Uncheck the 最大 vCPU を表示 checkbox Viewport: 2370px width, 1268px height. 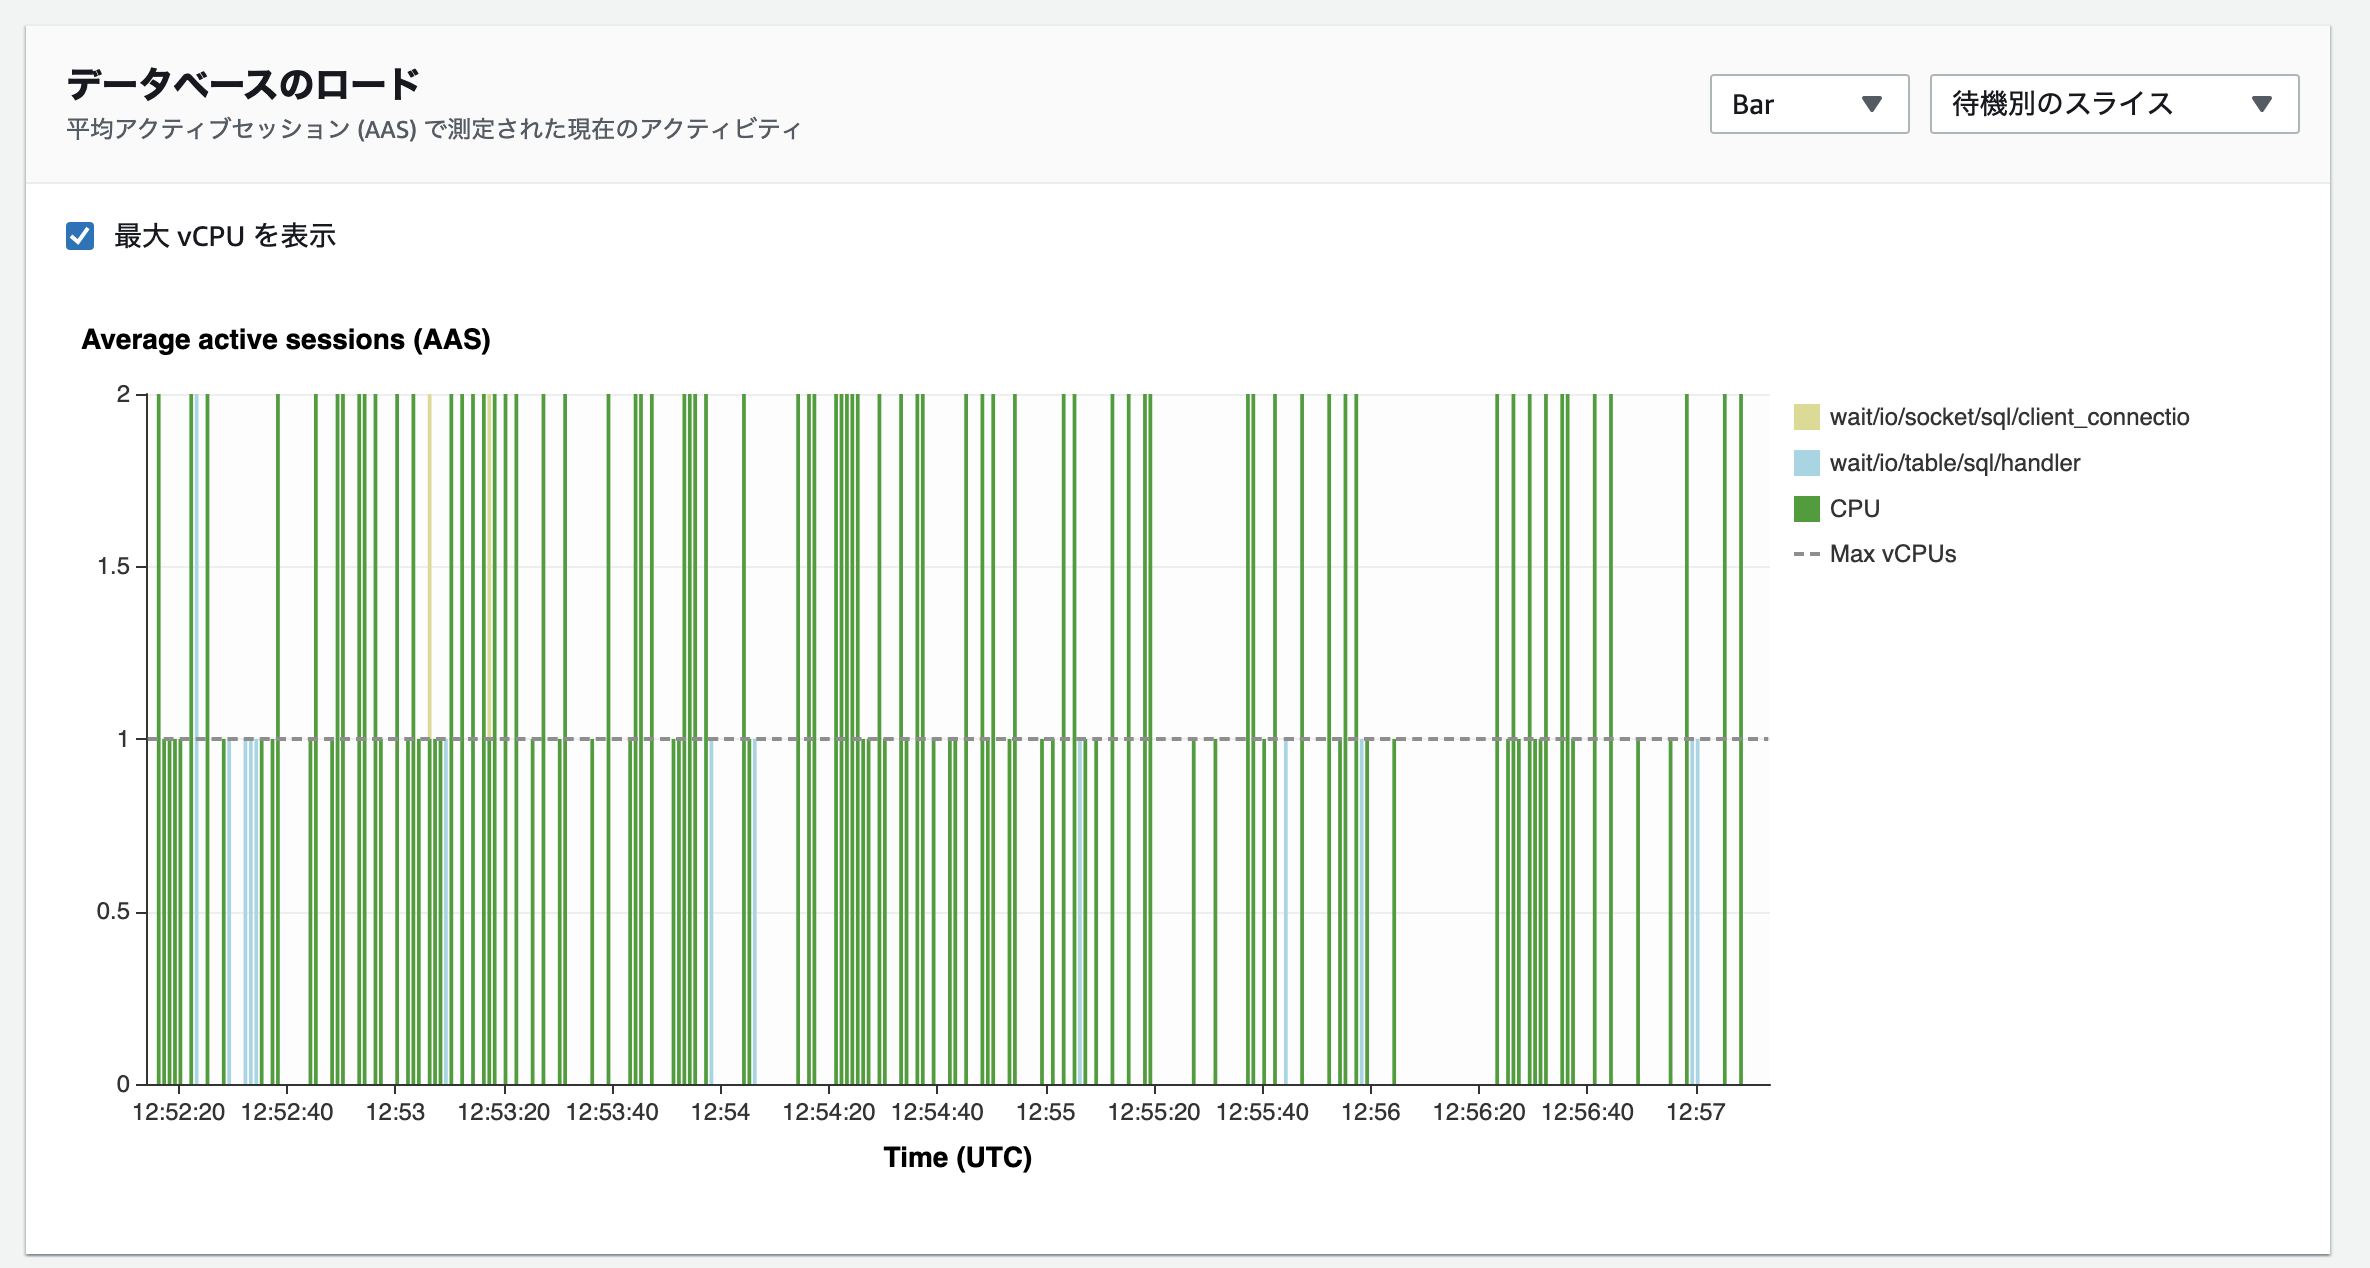click(80, 236)
